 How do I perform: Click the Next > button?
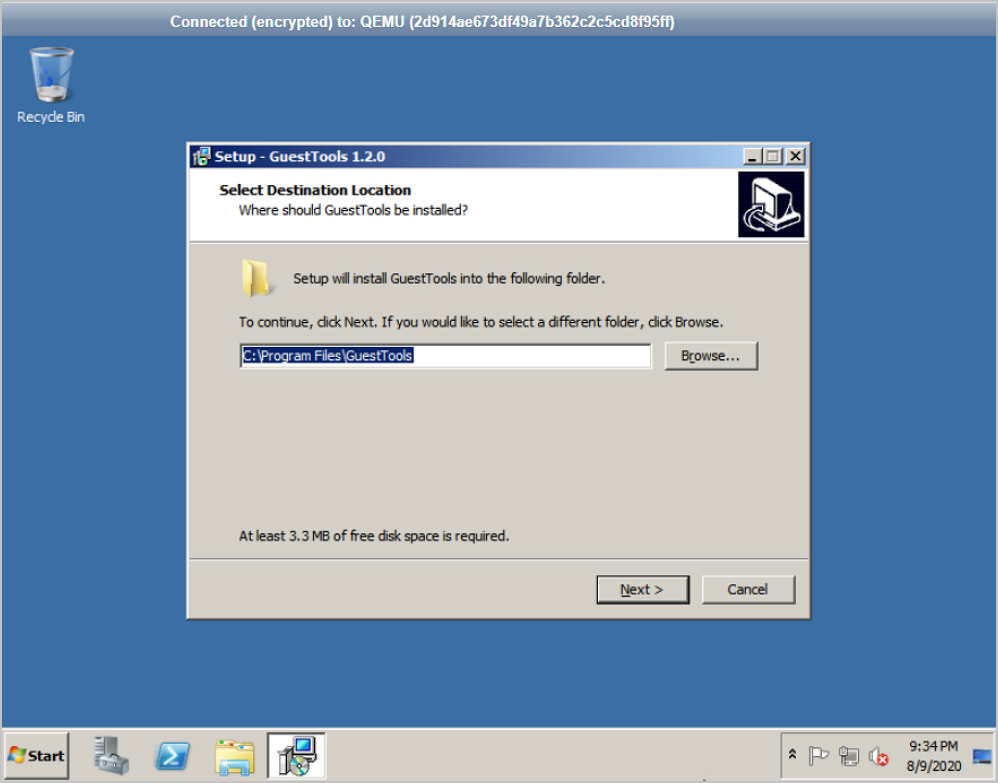tap(642, 589)
